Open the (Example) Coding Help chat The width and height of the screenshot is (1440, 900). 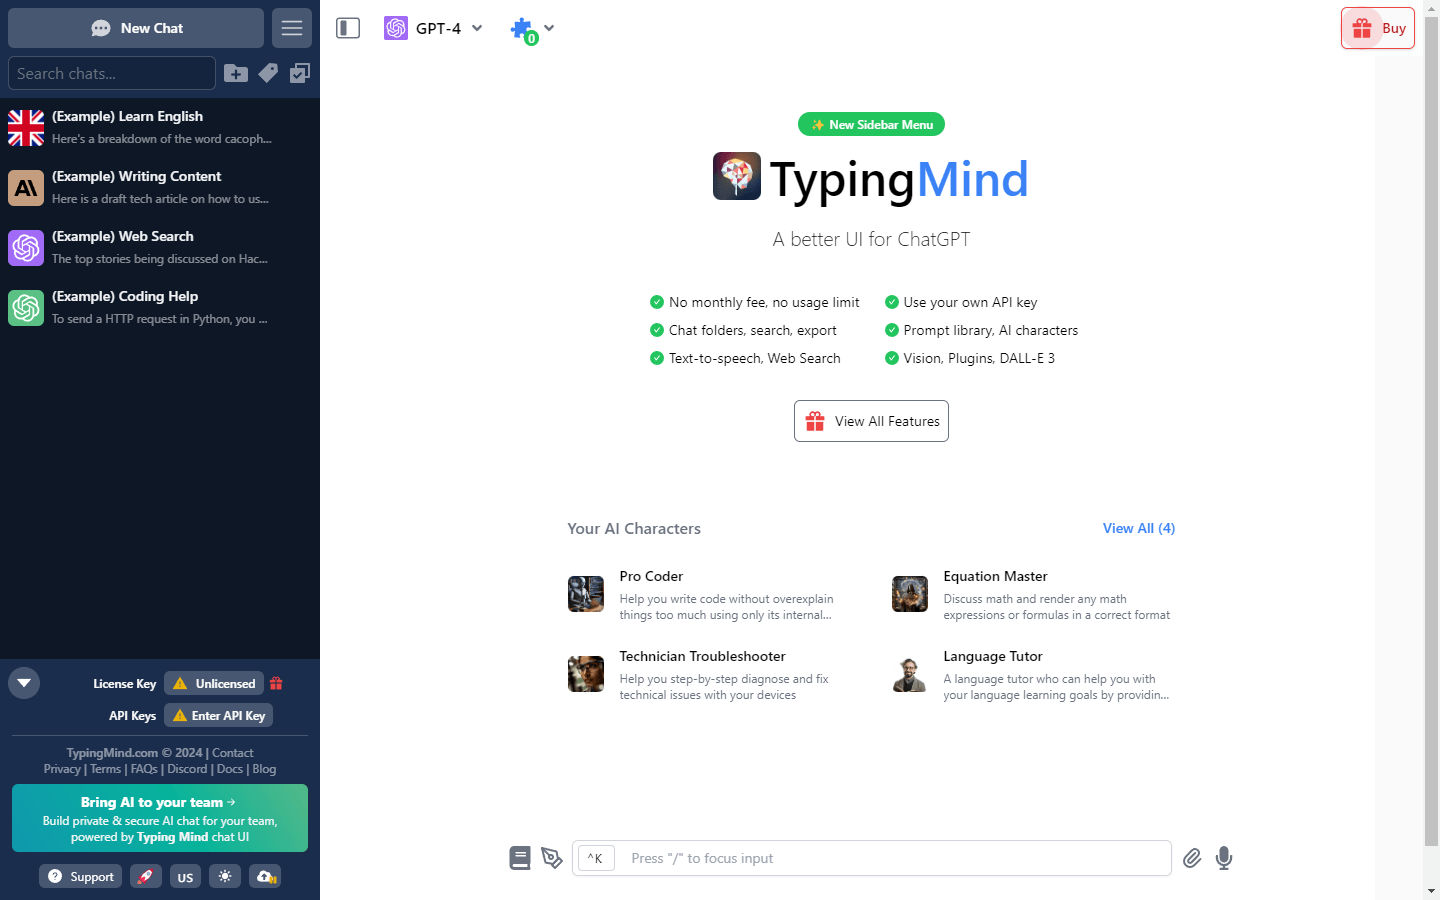click(x=160, y=308)
